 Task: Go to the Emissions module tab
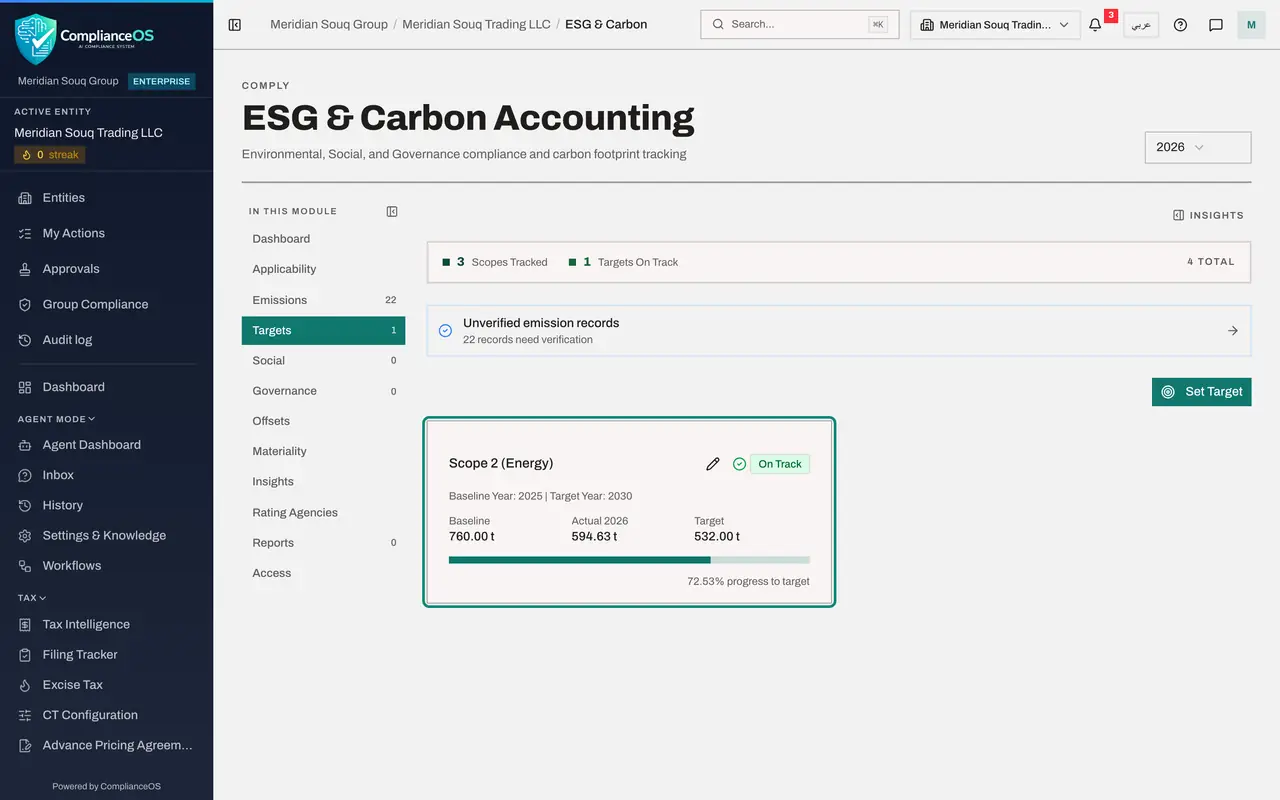323,300
